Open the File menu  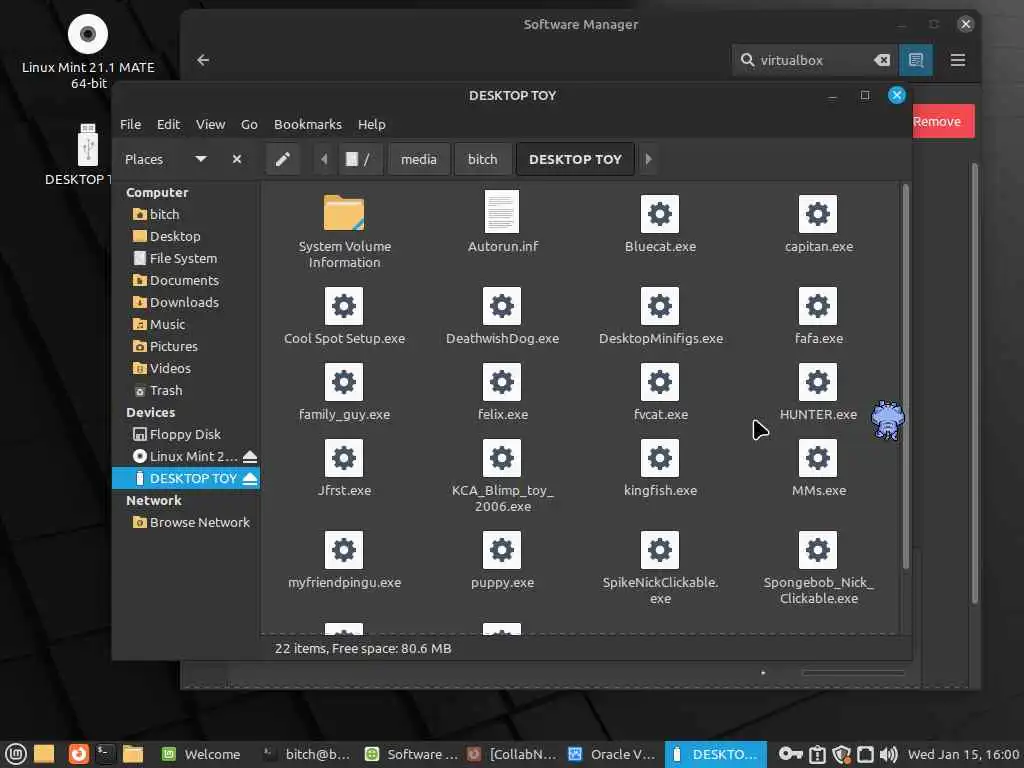tap(131, 124)
